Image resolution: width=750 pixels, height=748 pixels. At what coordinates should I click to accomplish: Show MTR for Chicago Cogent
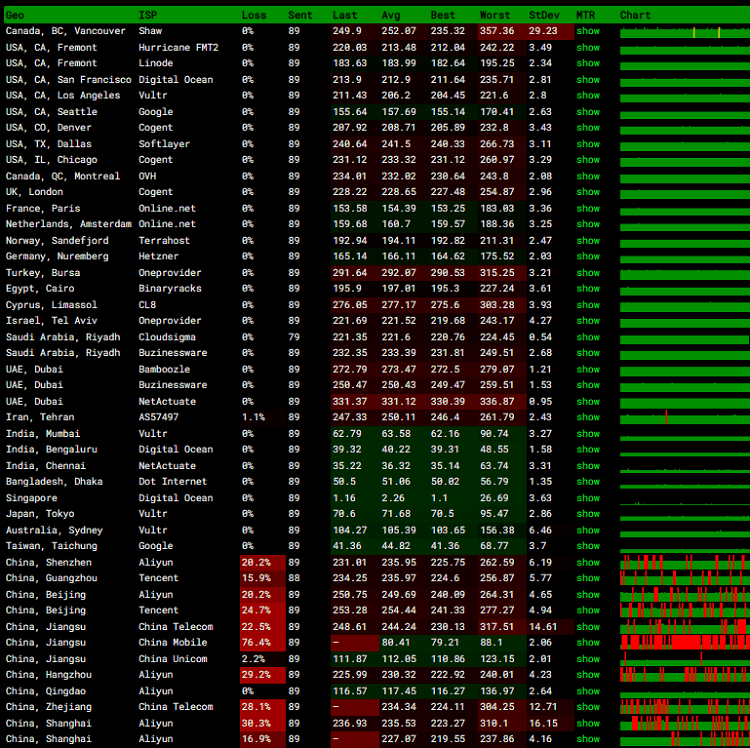(587, 160)
